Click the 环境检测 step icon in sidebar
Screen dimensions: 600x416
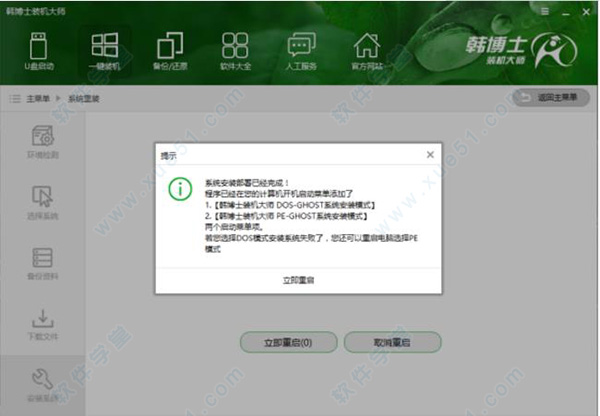[42, 135]
